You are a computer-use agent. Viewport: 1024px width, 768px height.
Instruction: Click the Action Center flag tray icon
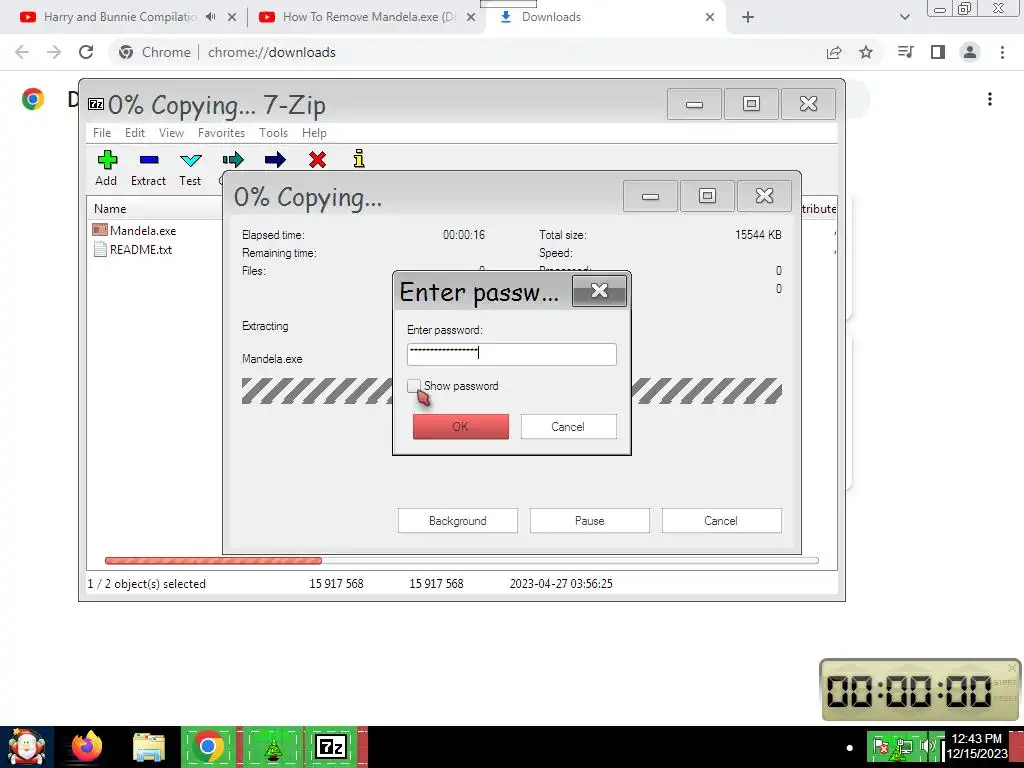coord(880,746)
